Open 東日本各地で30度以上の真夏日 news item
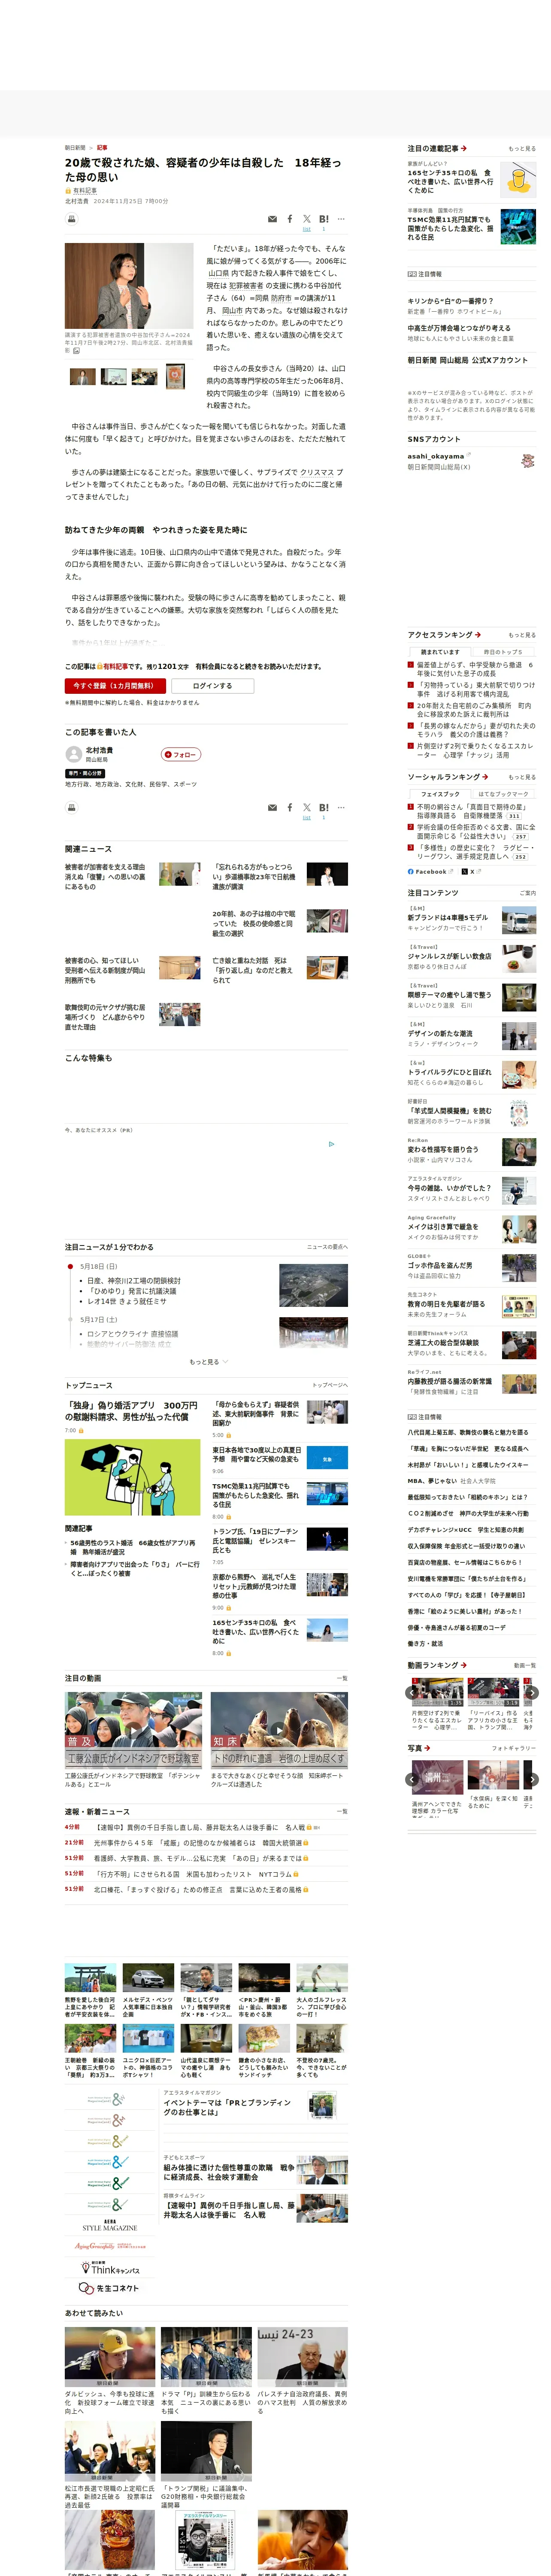Image resolution: width=551 pixels, height=2576 pixels. (x=257, y=1454)
